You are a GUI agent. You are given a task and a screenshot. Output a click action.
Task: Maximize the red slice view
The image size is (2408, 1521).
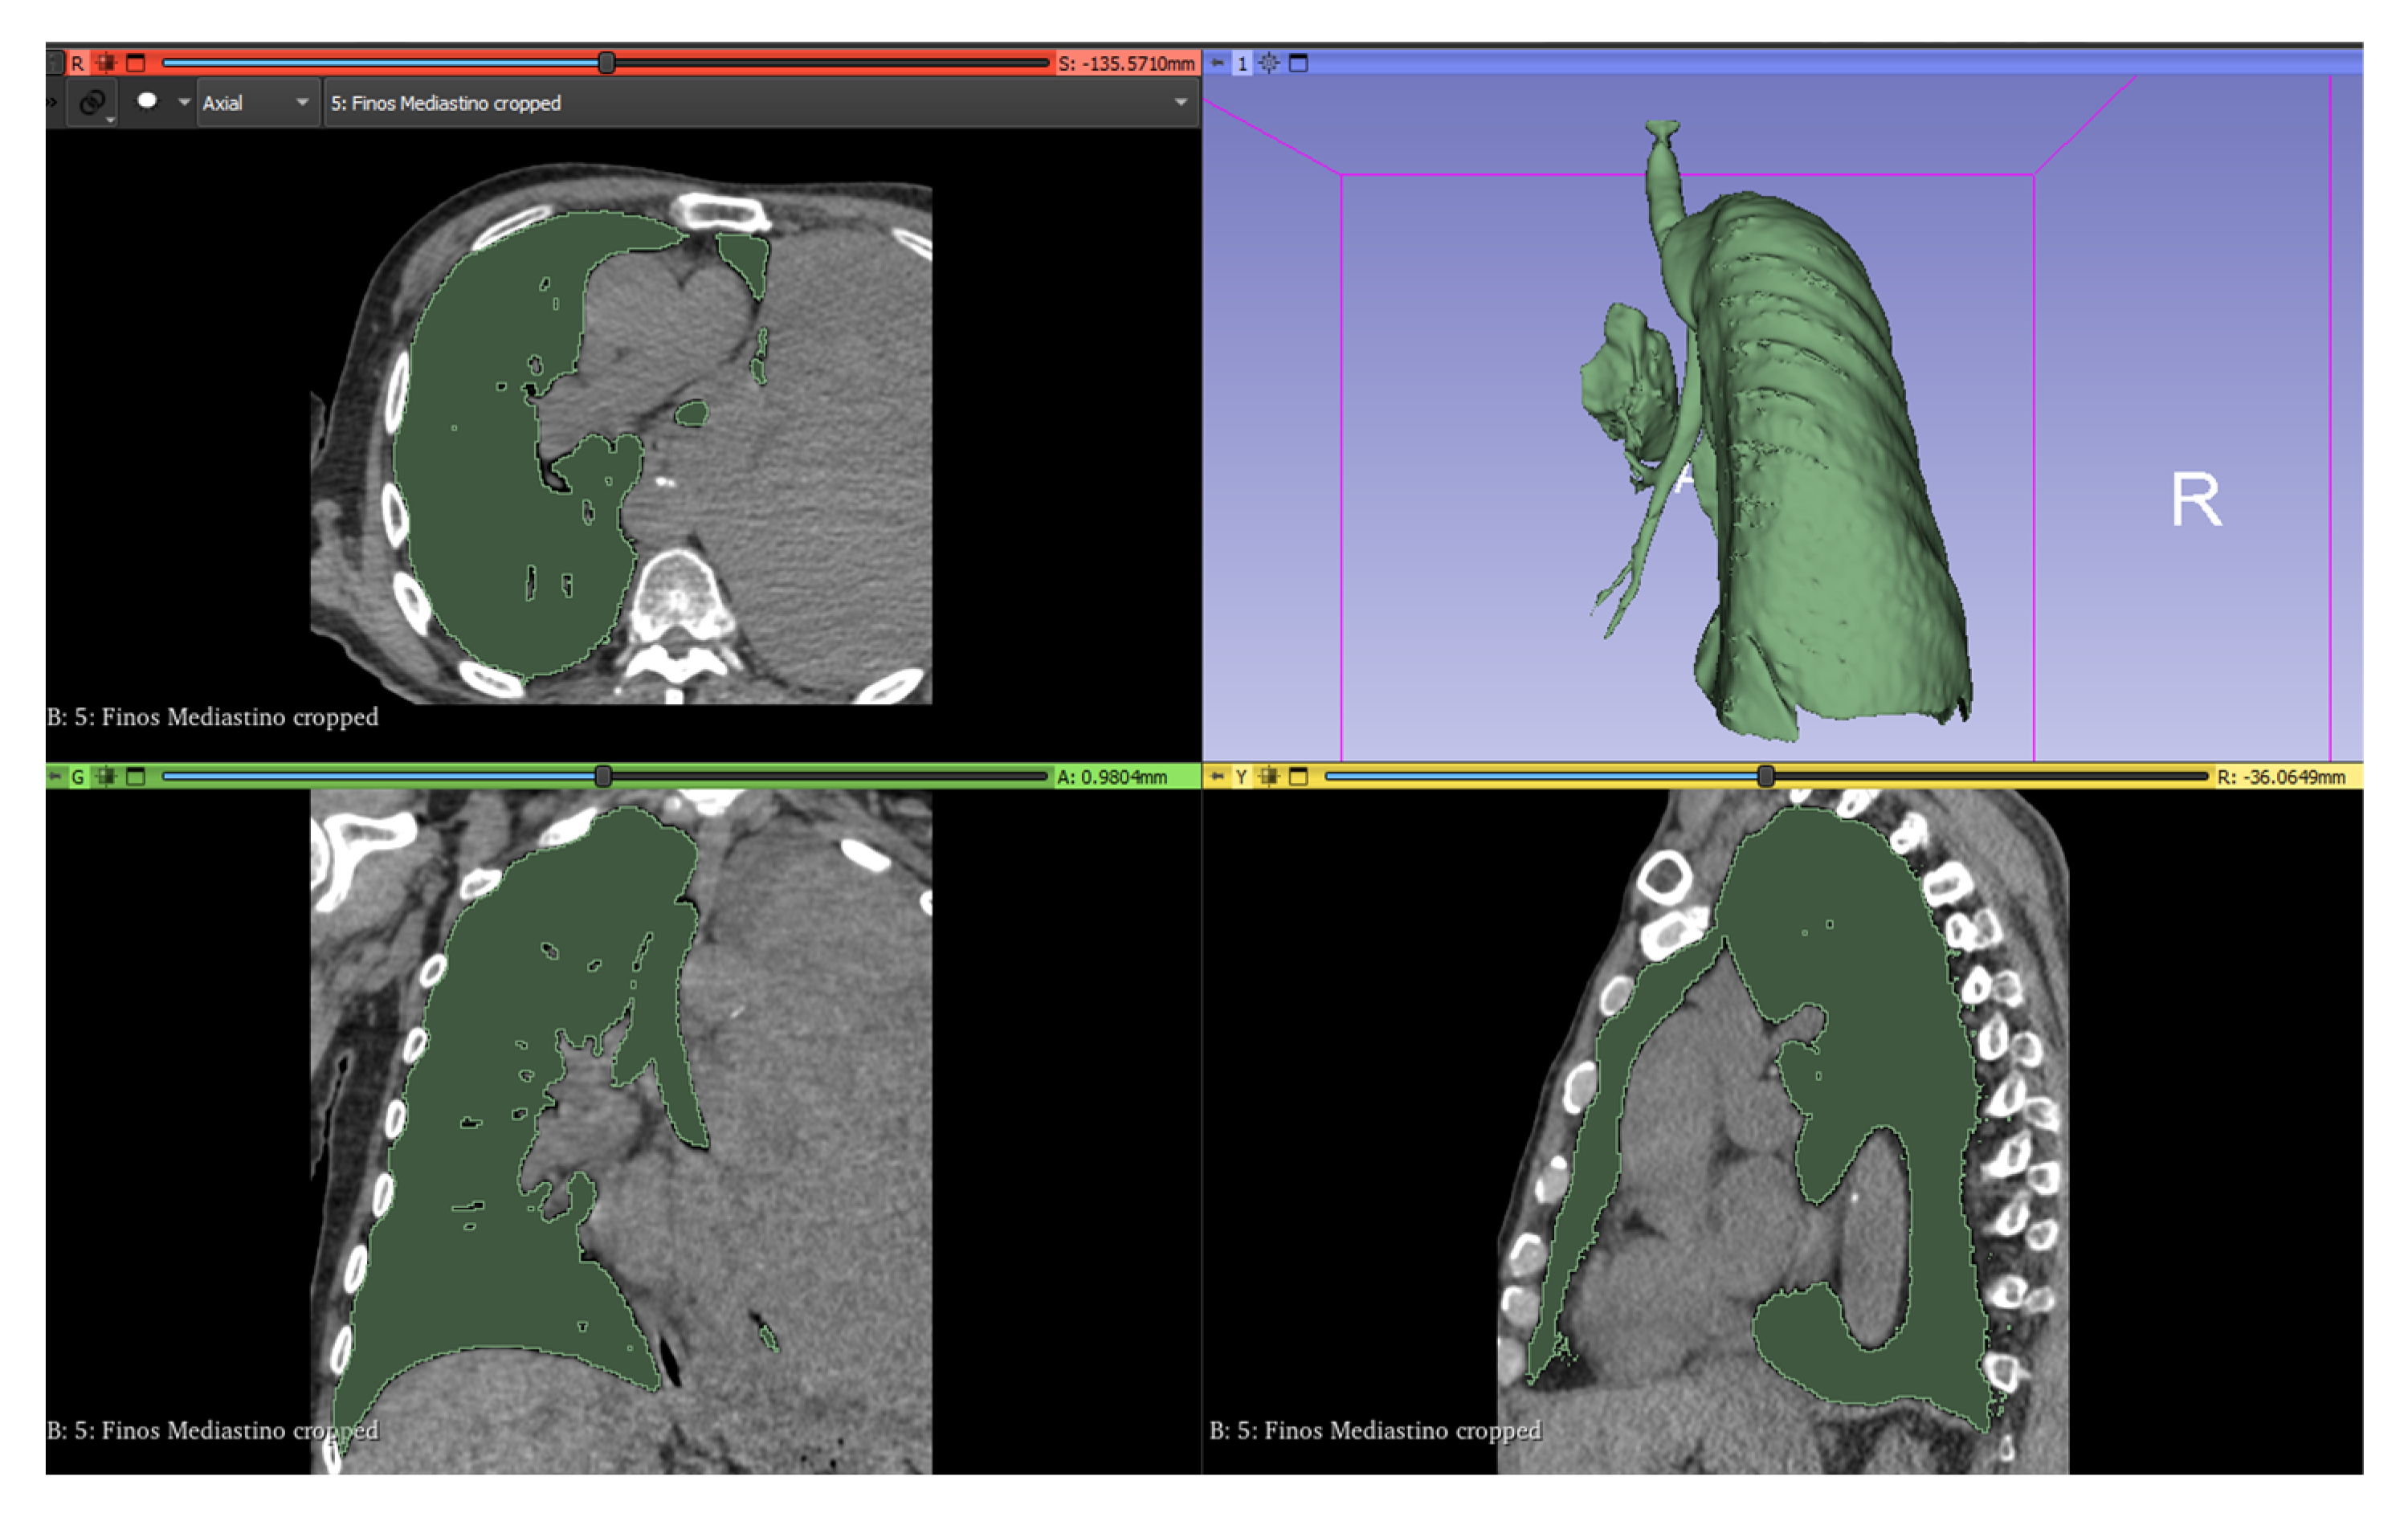point(136,63)
